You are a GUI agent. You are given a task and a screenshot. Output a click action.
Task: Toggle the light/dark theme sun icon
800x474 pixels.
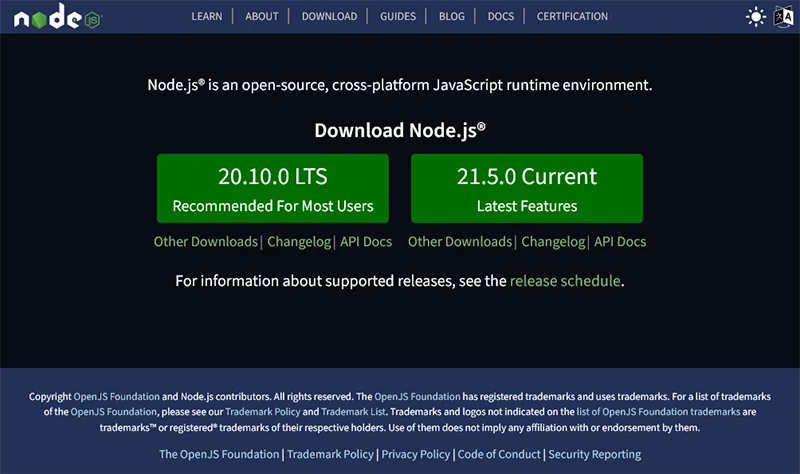(756, 17)
